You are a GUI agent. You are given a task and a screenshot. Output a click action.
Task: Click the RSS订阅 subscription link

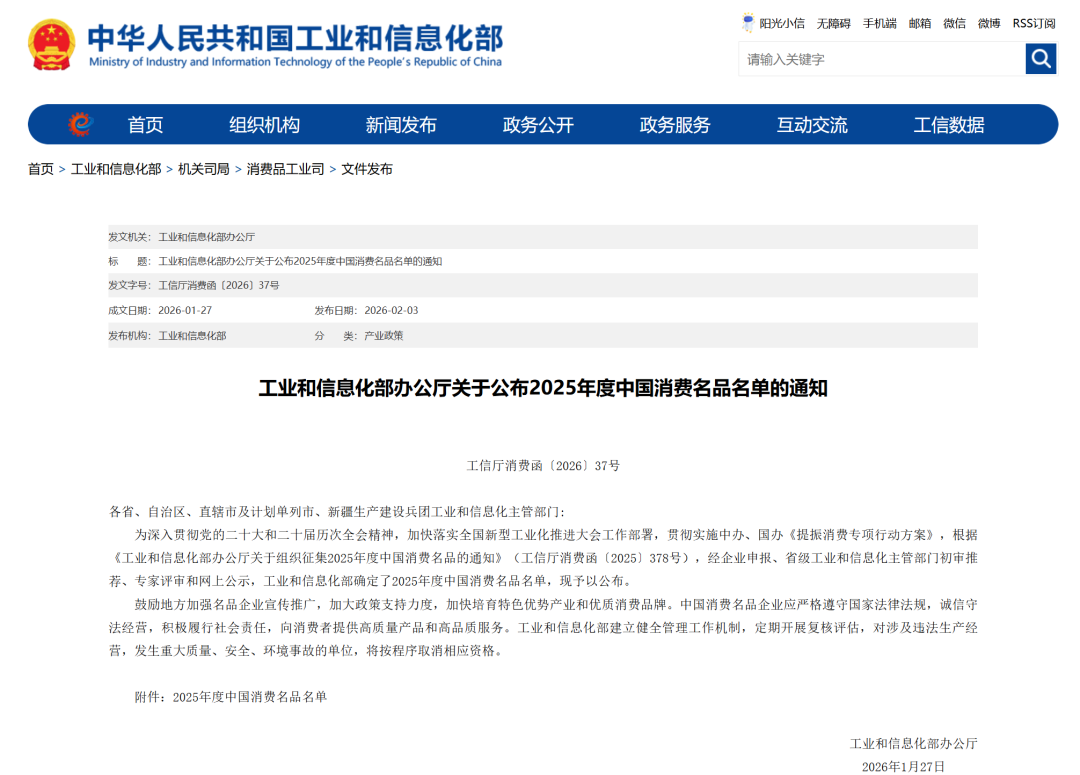tap(1032, 22)
